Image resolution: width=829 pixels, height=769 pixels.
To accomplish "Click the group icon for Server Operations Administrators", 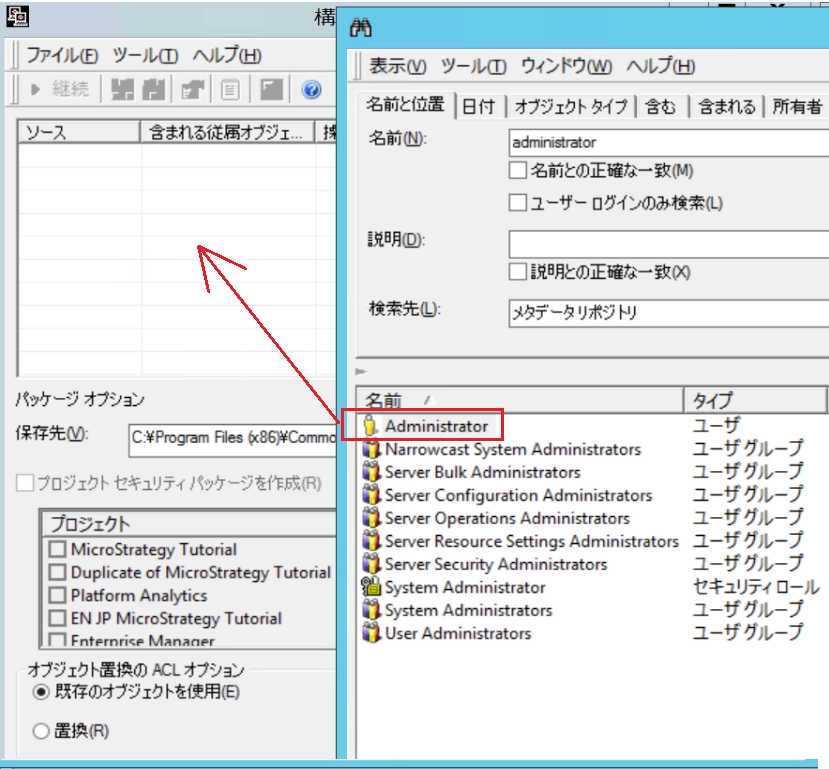I will 371,518.
